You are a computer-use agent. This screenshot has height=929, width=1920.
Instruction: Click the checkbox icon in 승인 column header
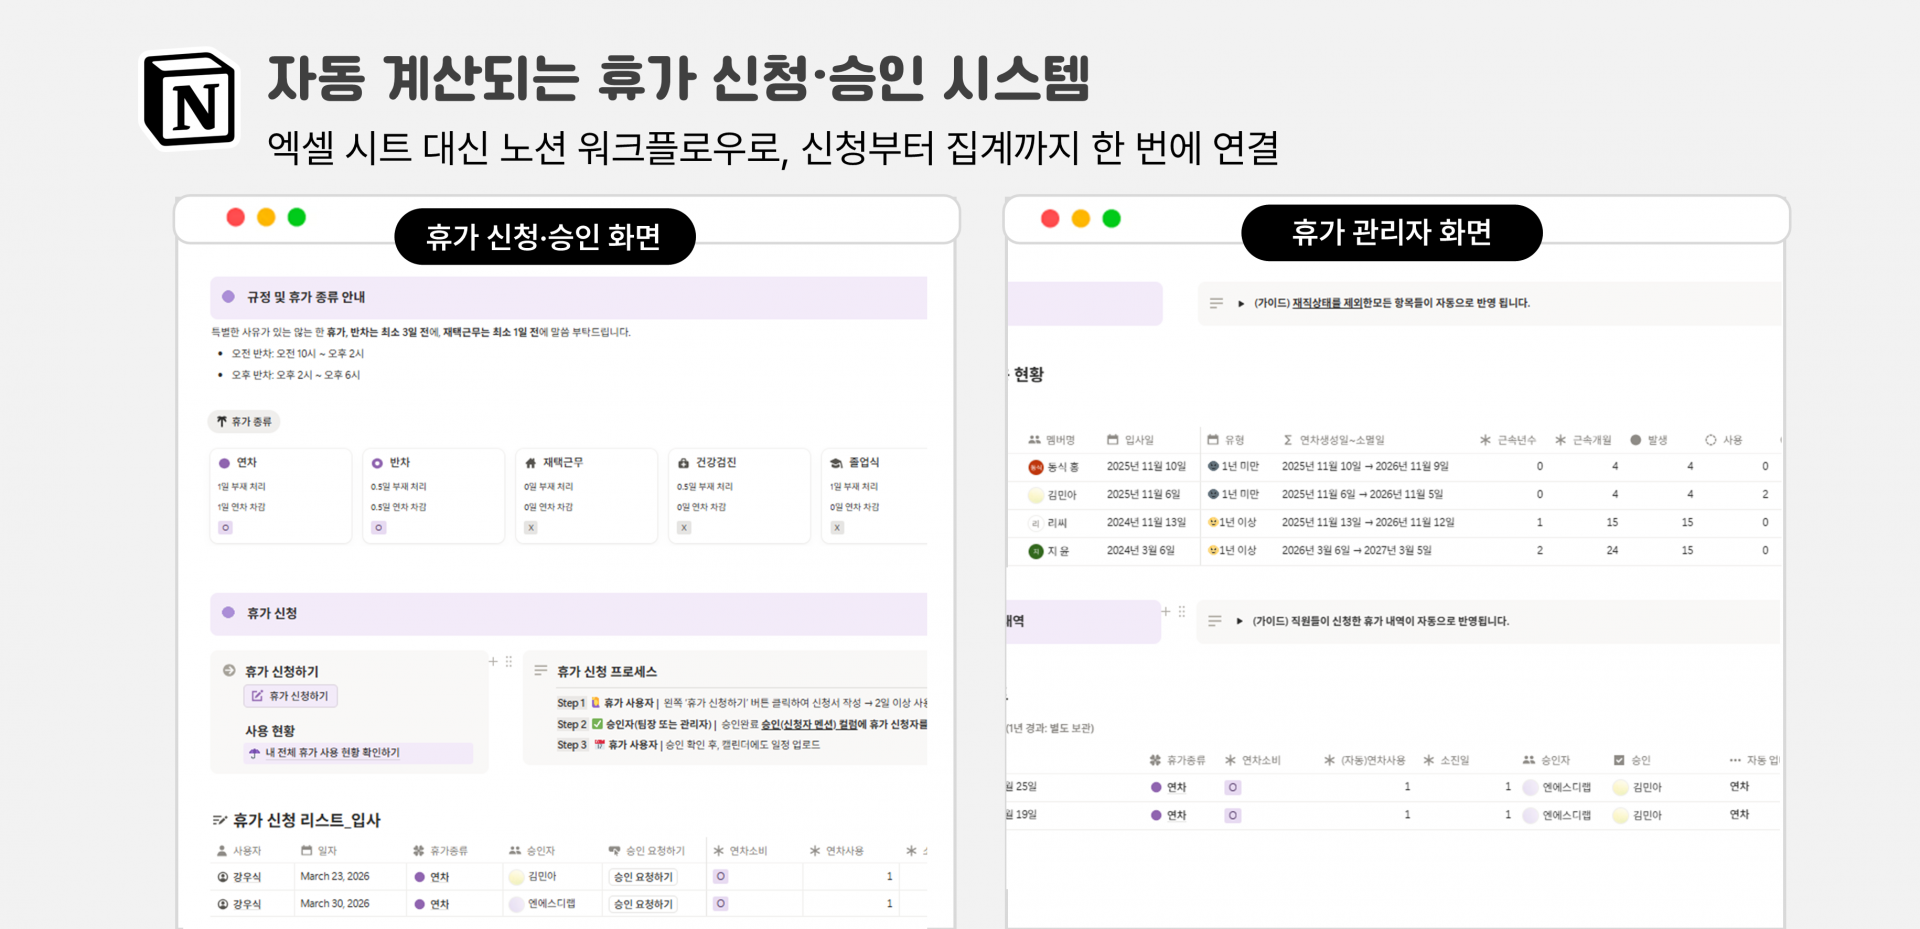coord(1619,761)
